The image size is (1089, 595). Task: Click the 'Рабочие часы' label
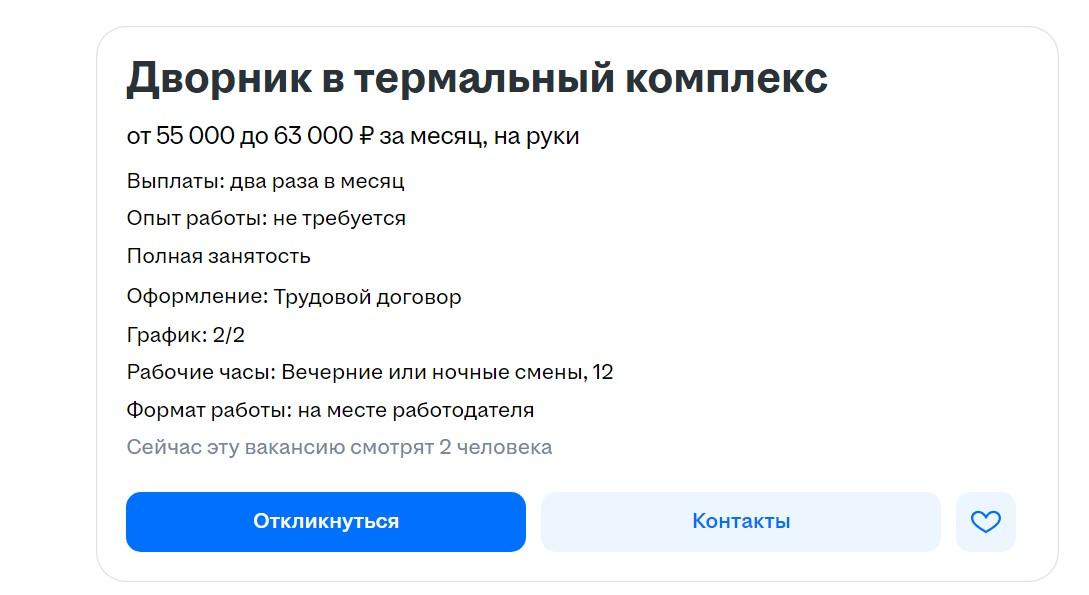click(199, 372)
